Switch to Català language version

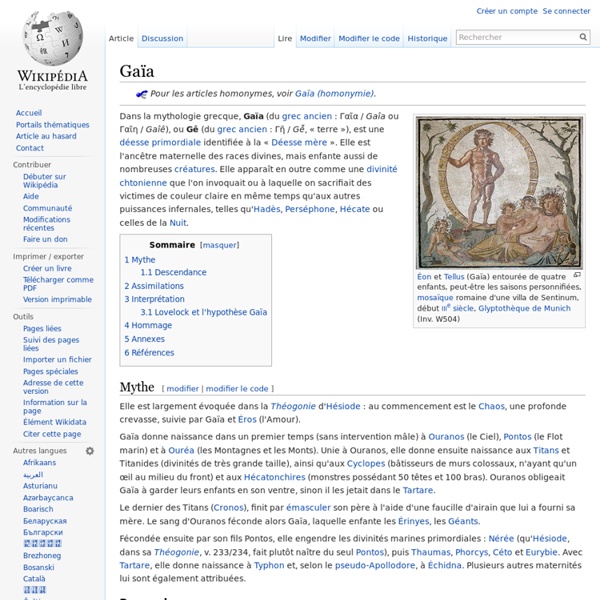tap(34, 579)
